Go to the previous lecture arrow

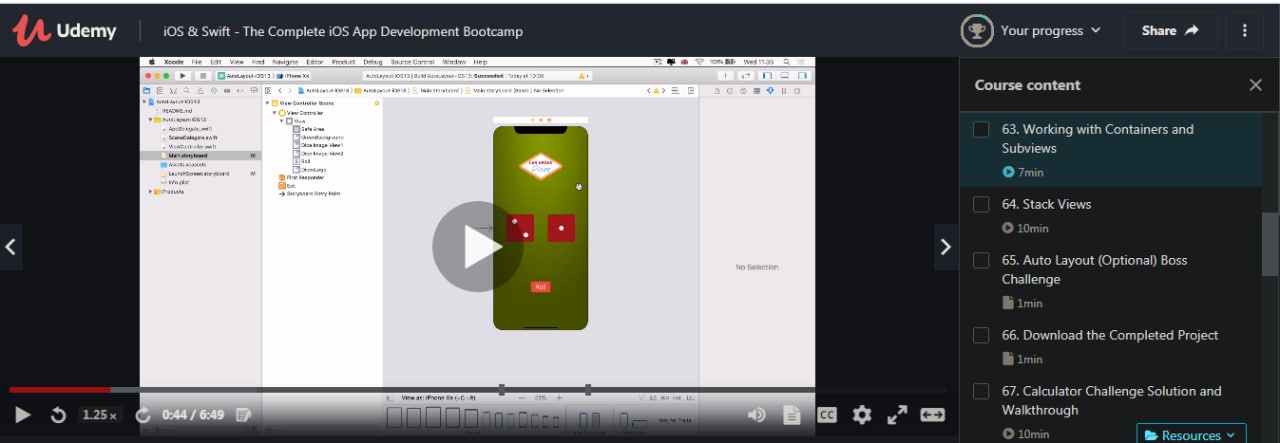[11, 246]
